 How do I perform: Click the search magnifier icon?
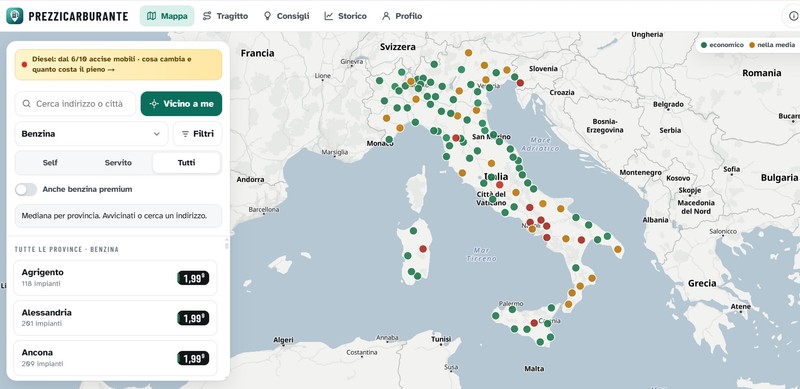[27, 104]
